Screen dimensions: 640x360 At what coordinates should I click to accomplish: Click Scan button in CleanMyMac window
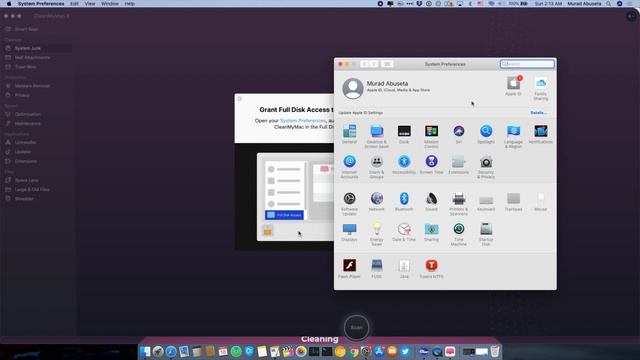[356, 327]
